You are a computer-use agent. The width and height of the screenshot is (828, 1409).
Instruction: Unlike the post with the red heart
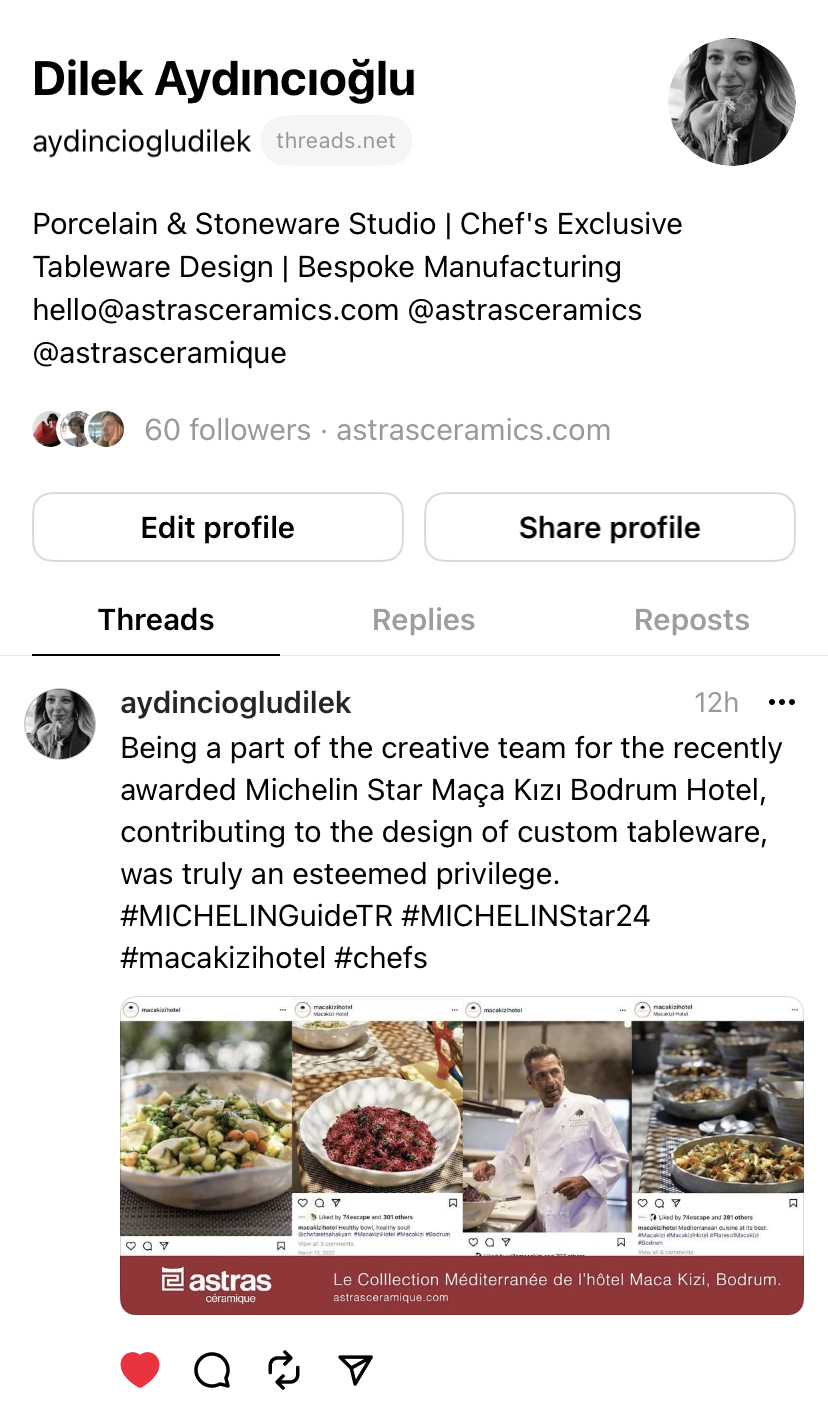click(140, 1369)
